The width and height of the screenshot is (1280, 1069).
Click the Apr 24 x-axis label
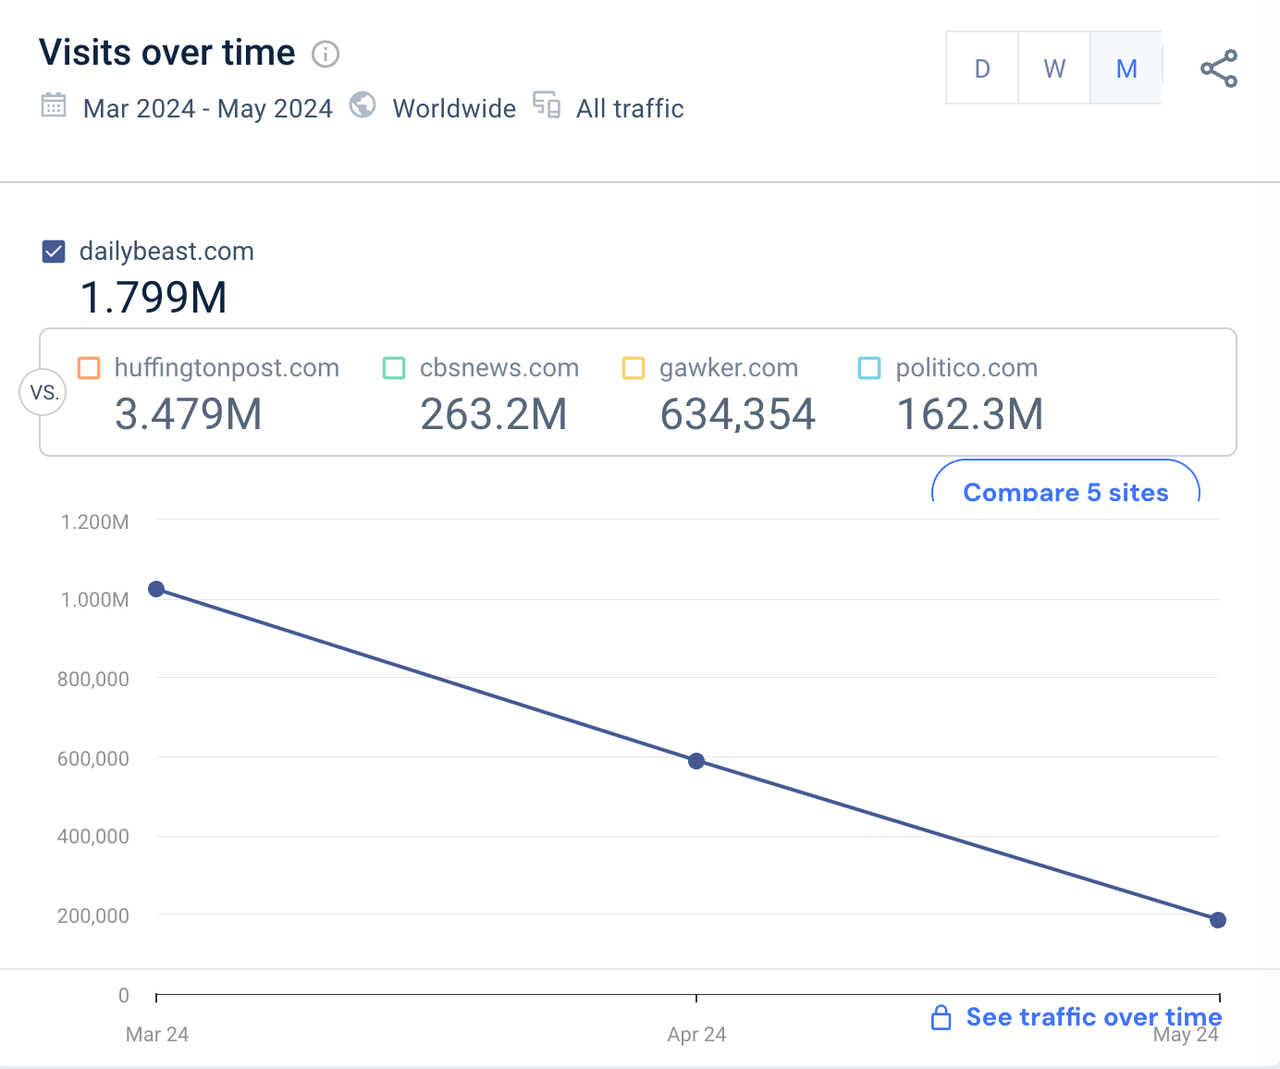pos(697,1034)
